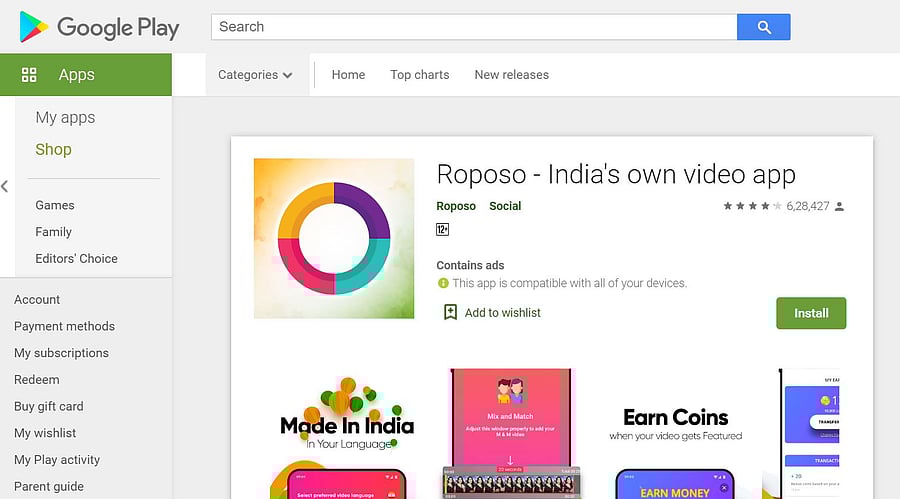This screenshot has width=900, height=499.
Task: Open the New releases tab
Action: [x=511, y=75]
